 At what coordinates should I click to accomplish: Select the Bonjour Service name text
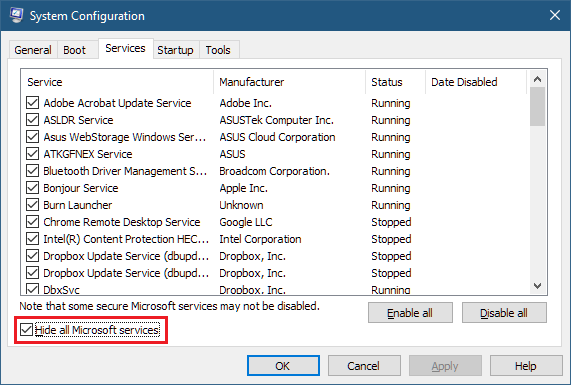(81, 188)
